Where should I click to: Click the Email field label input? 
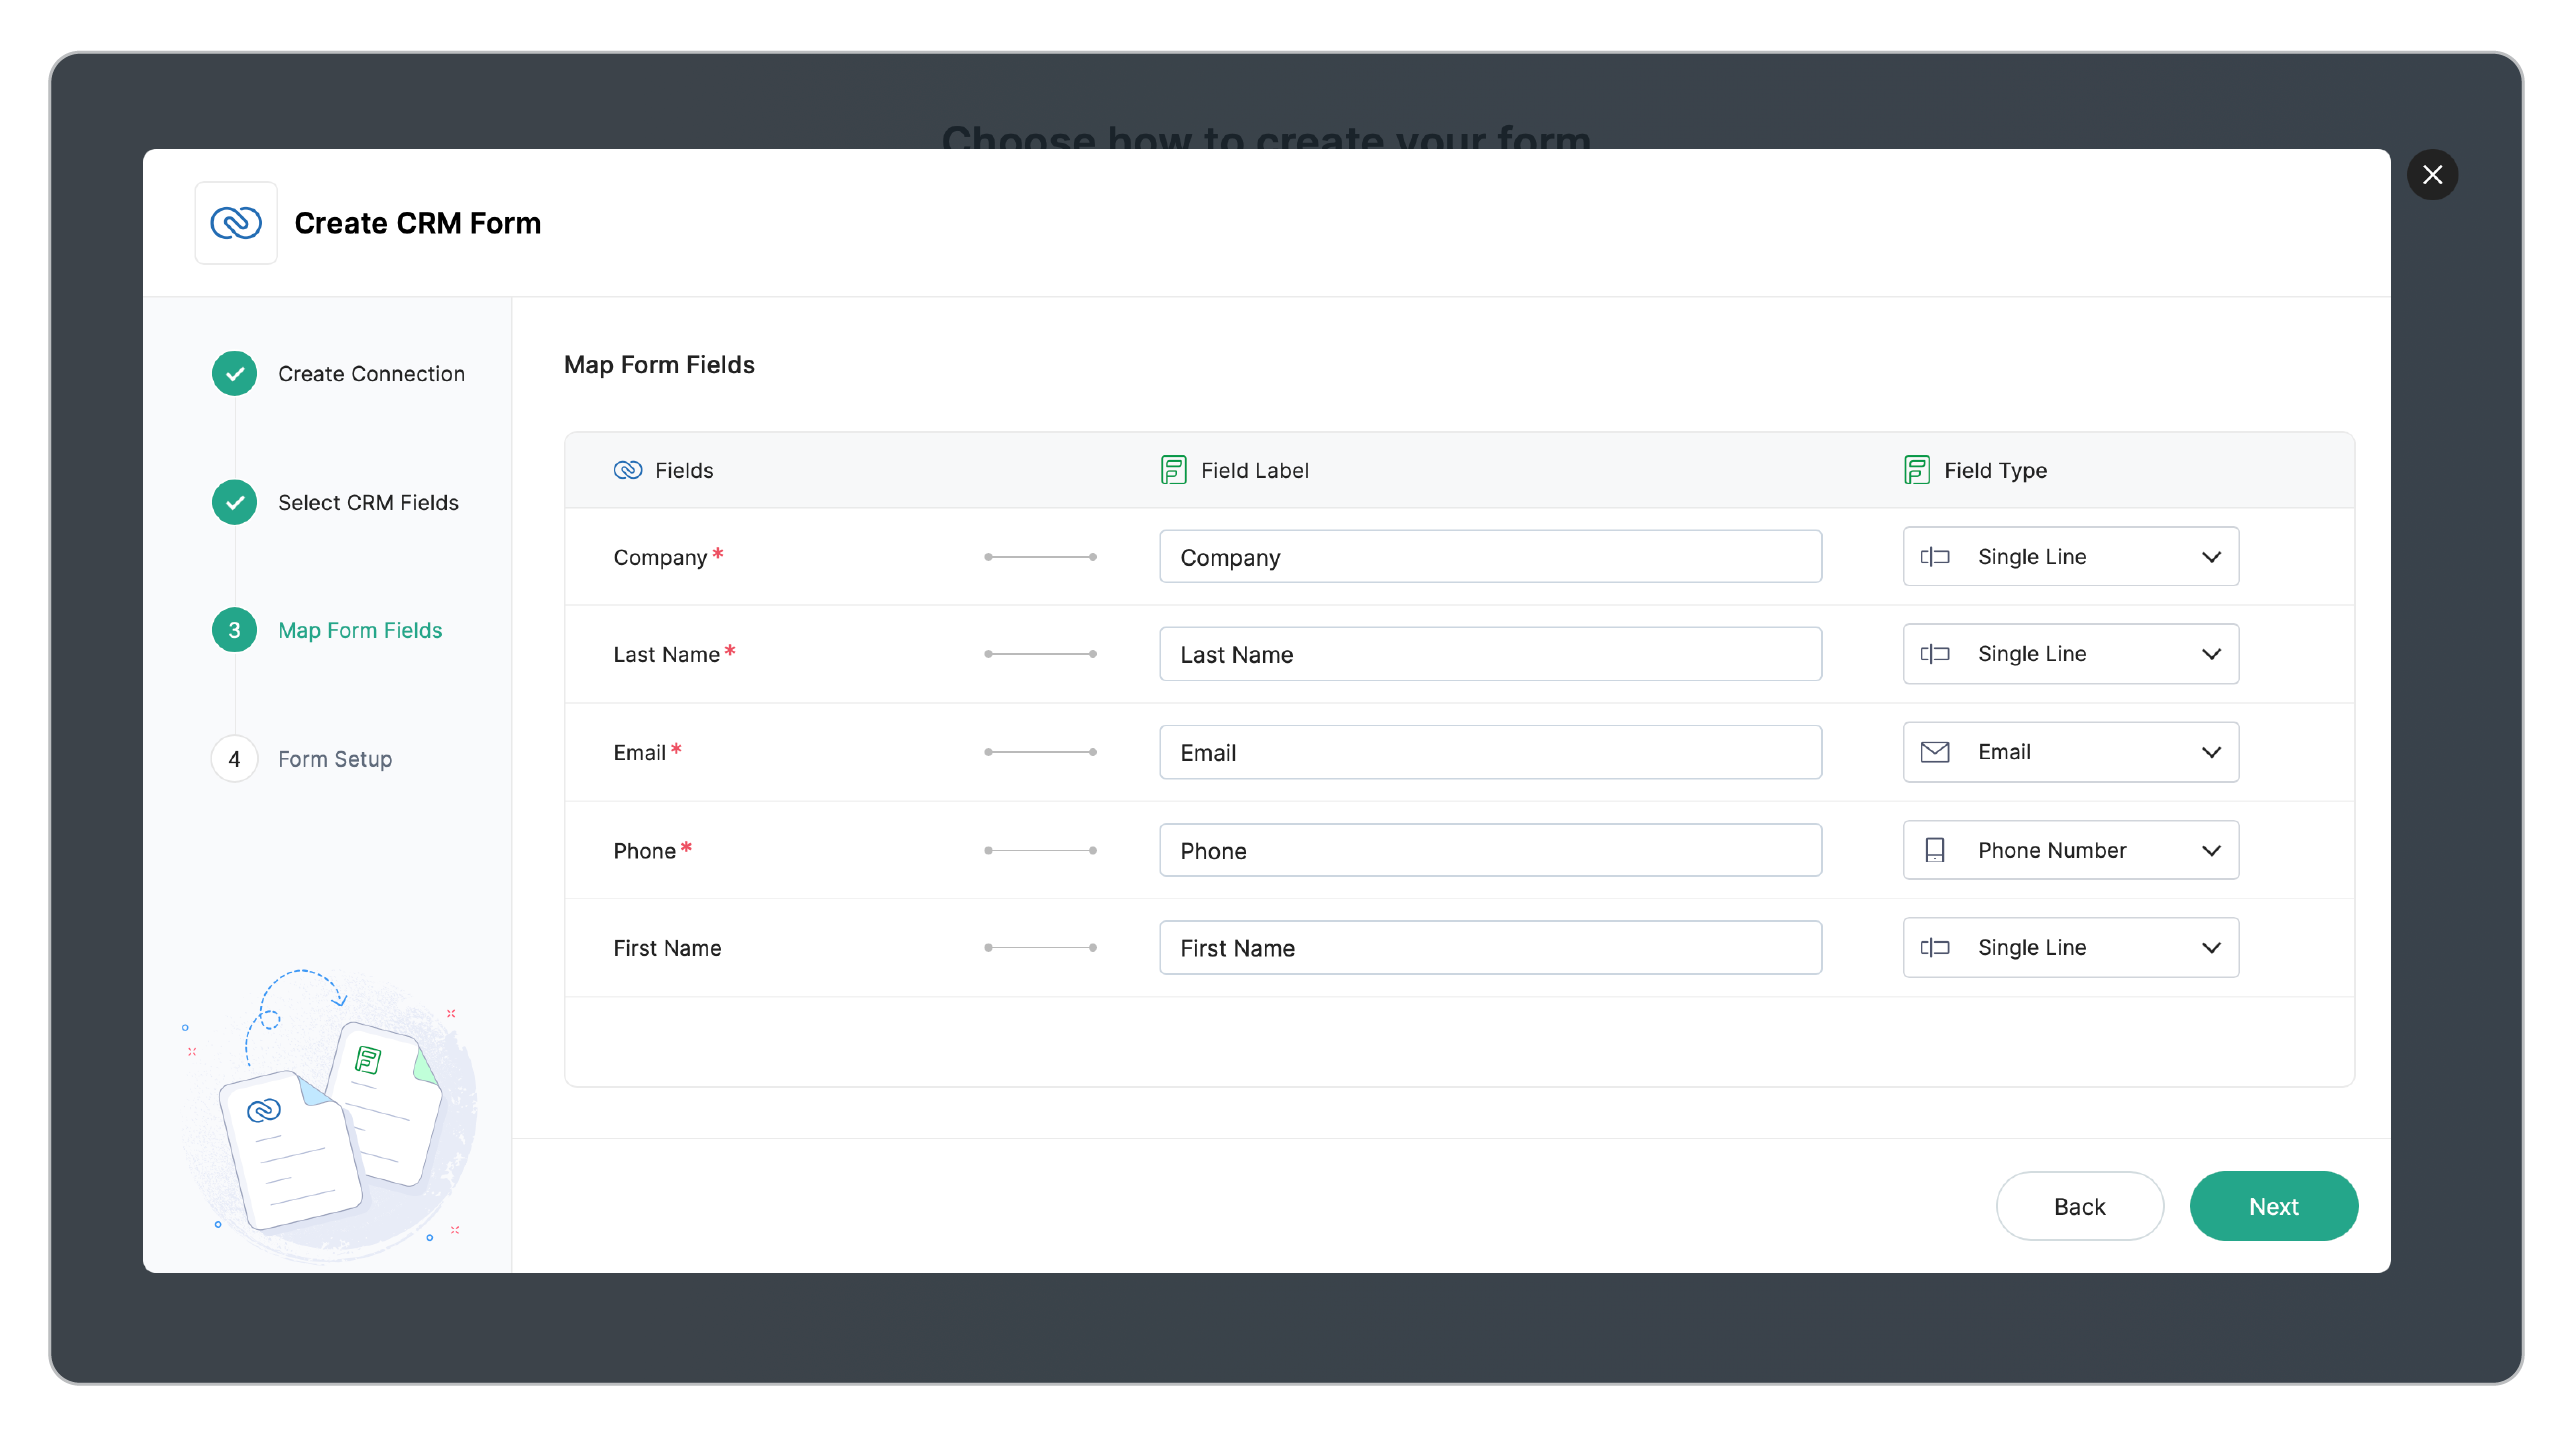coord(1489,752)
